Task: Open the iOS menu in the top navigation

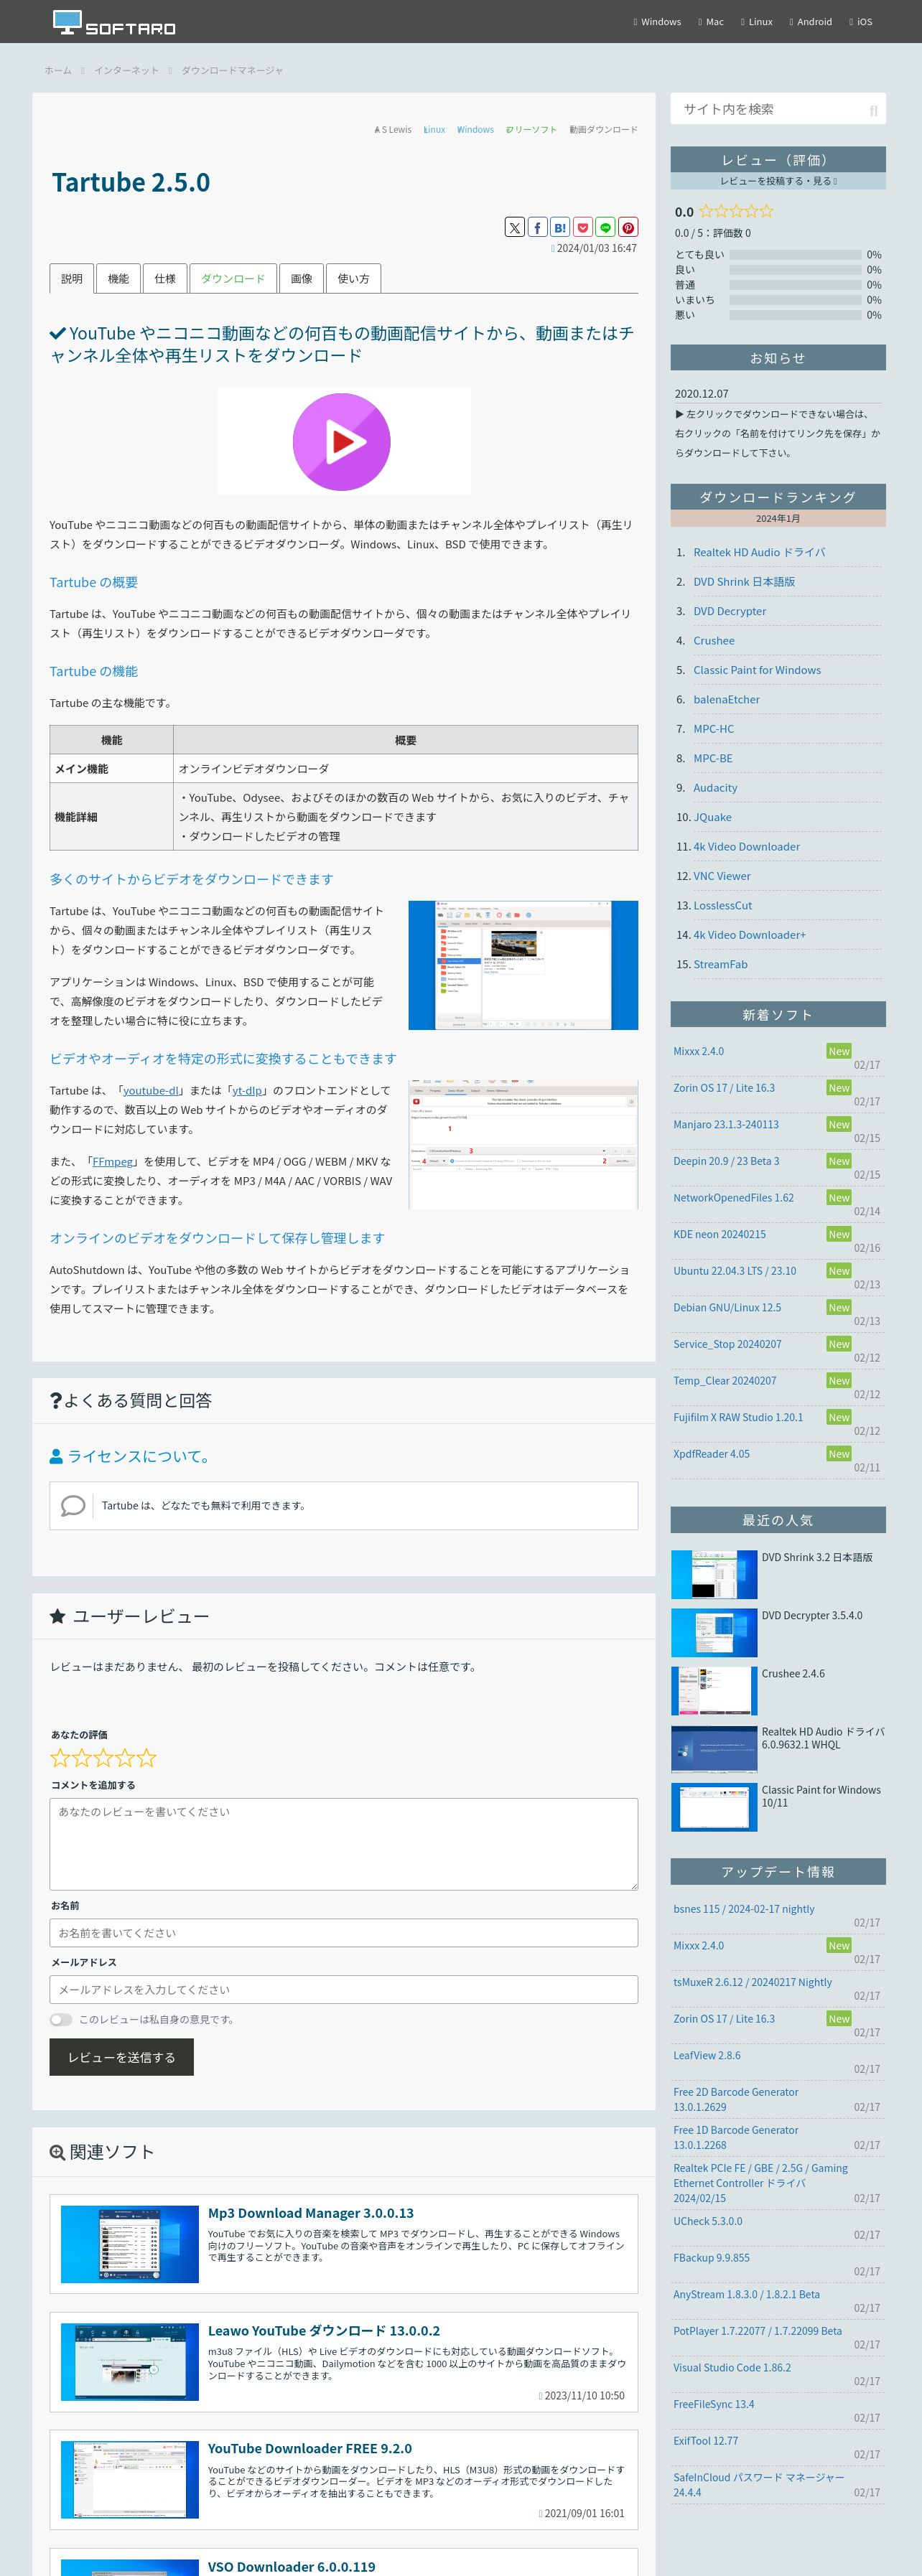Action: click(861, 22)
